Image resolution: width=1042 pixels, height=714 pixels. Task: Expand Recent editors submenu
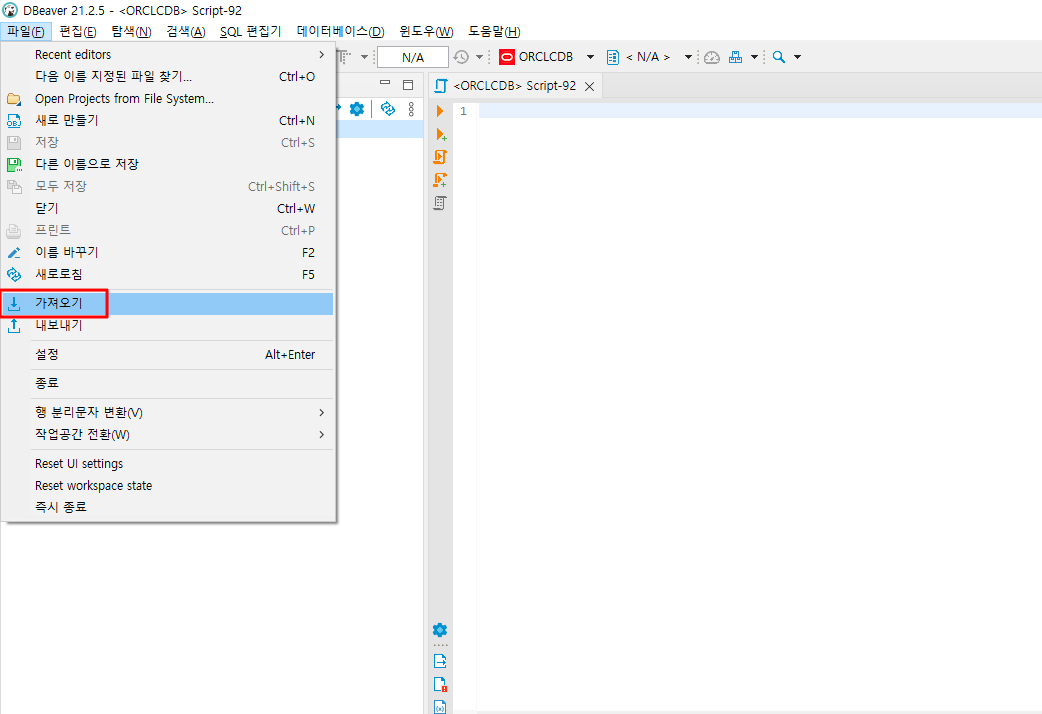(x=322, y=55)
